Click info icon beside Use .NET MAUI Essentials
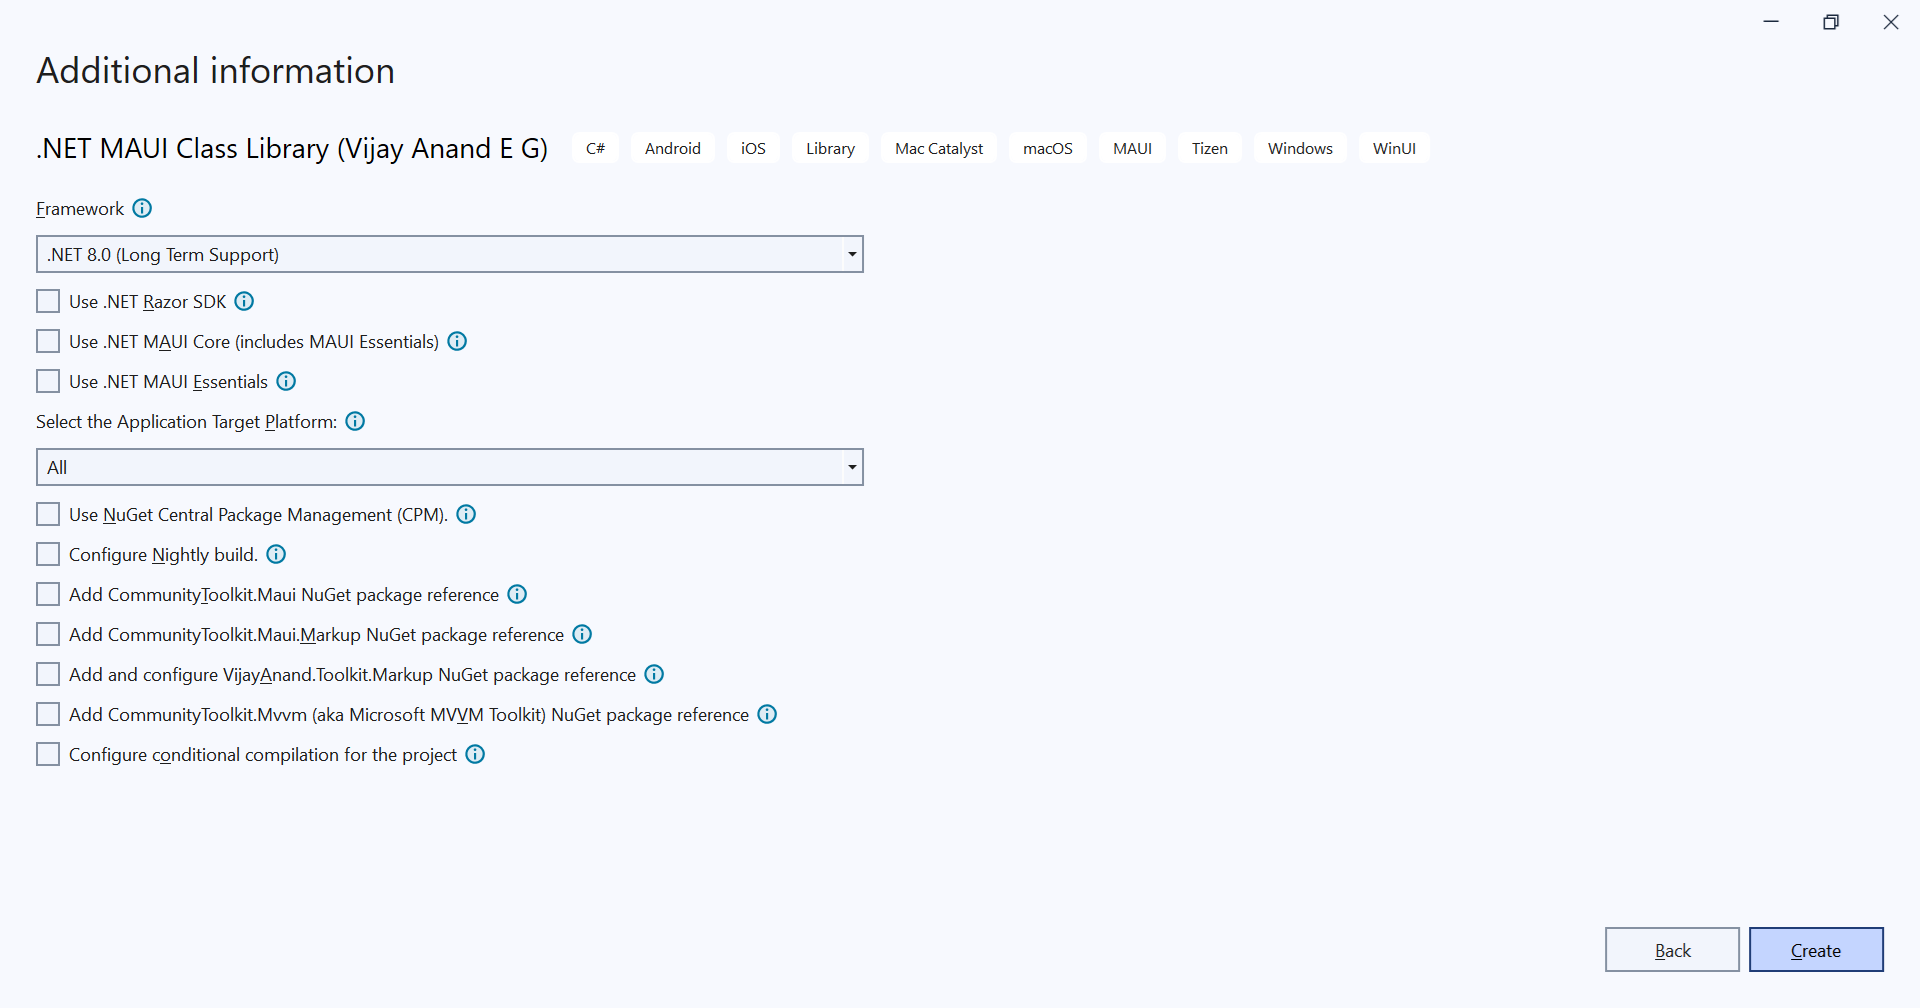The image size is (1920, 1008). pos(286,381)
